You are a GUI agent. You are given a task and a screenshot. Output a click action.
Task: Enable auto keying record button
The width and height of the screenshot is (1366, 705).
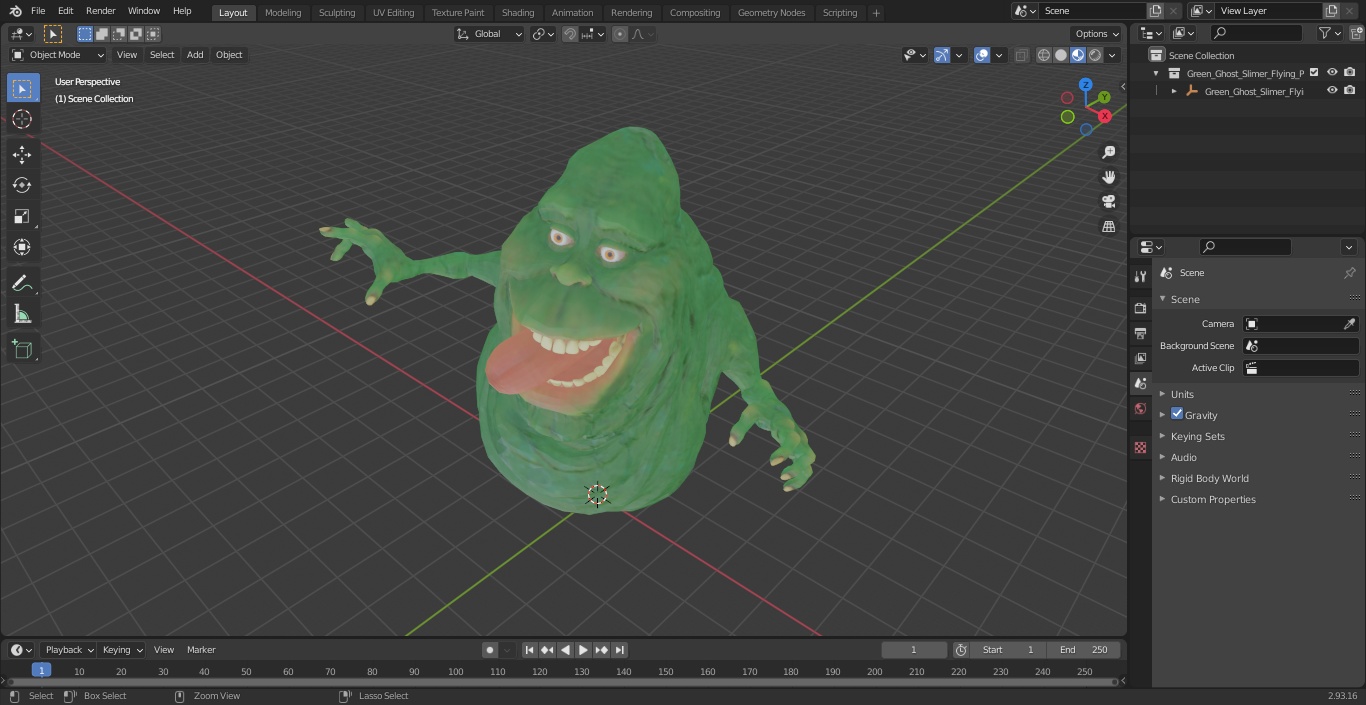490,650
